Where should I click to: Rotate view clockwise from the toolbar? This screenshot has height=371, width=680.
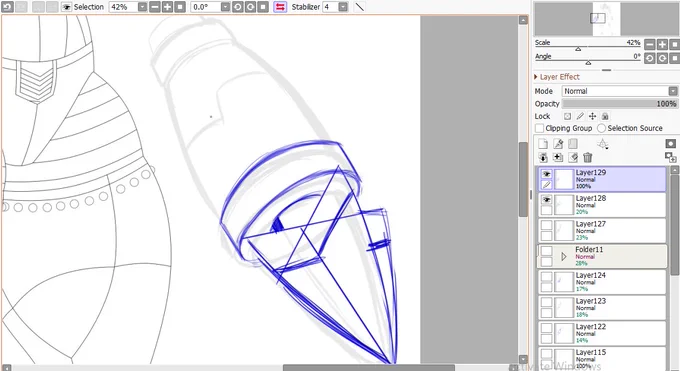click(250, 7)
